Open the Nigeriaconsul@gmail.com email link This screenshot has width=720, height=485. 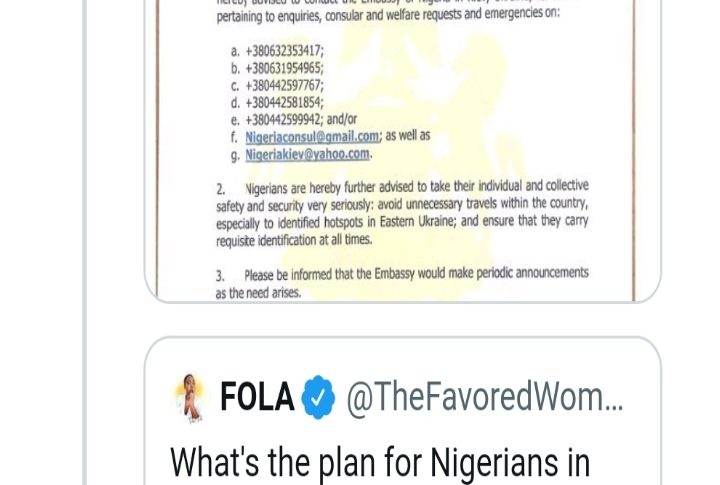coord(312,136)
